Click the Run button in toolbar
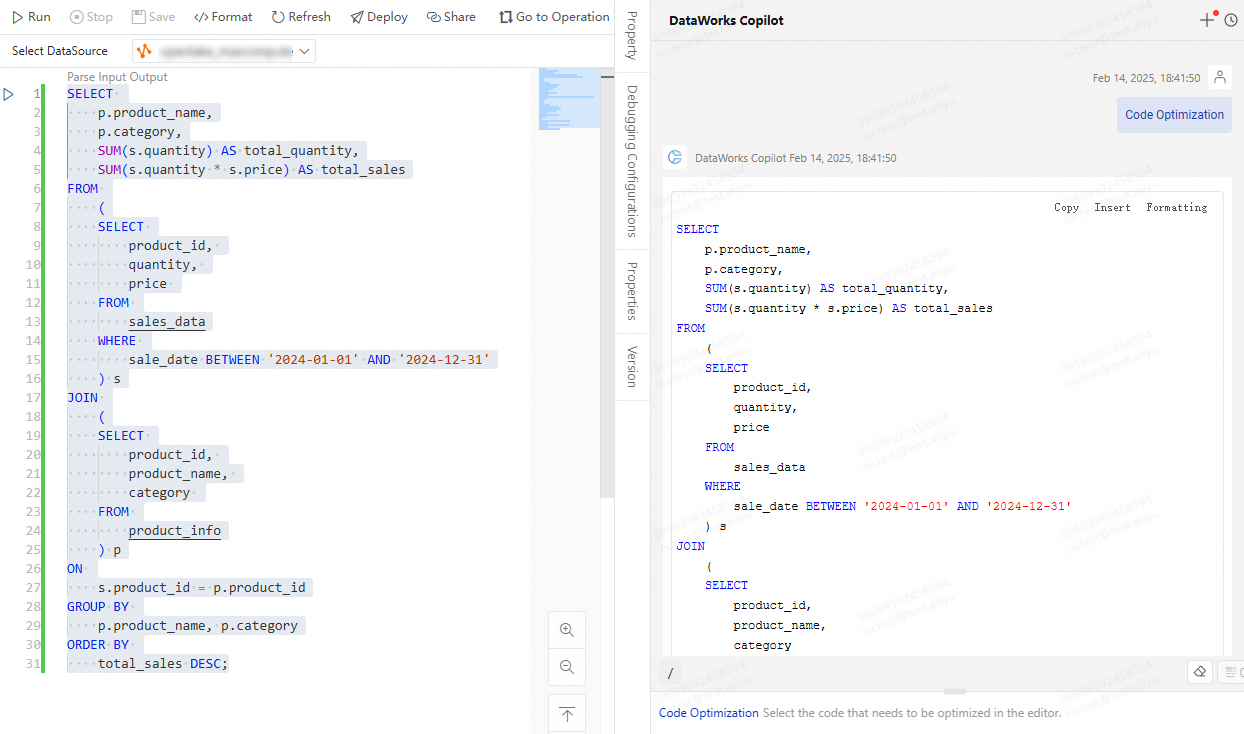The image size is (1244, 734). point(31,17)
